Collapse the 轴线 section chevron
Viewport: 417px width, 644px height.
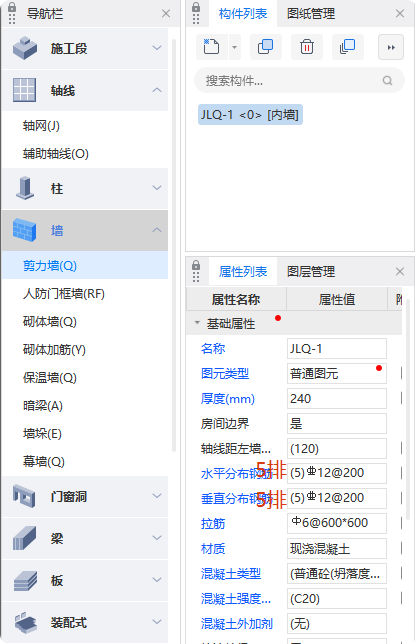coord(157,90)
